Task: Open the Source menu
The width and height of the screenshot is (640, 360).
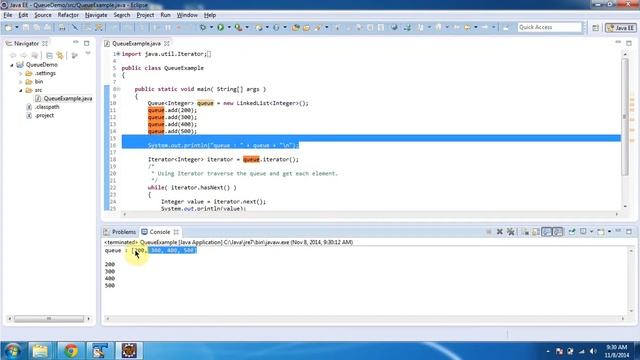Action: pyautogui.click(x=43, y=15)
